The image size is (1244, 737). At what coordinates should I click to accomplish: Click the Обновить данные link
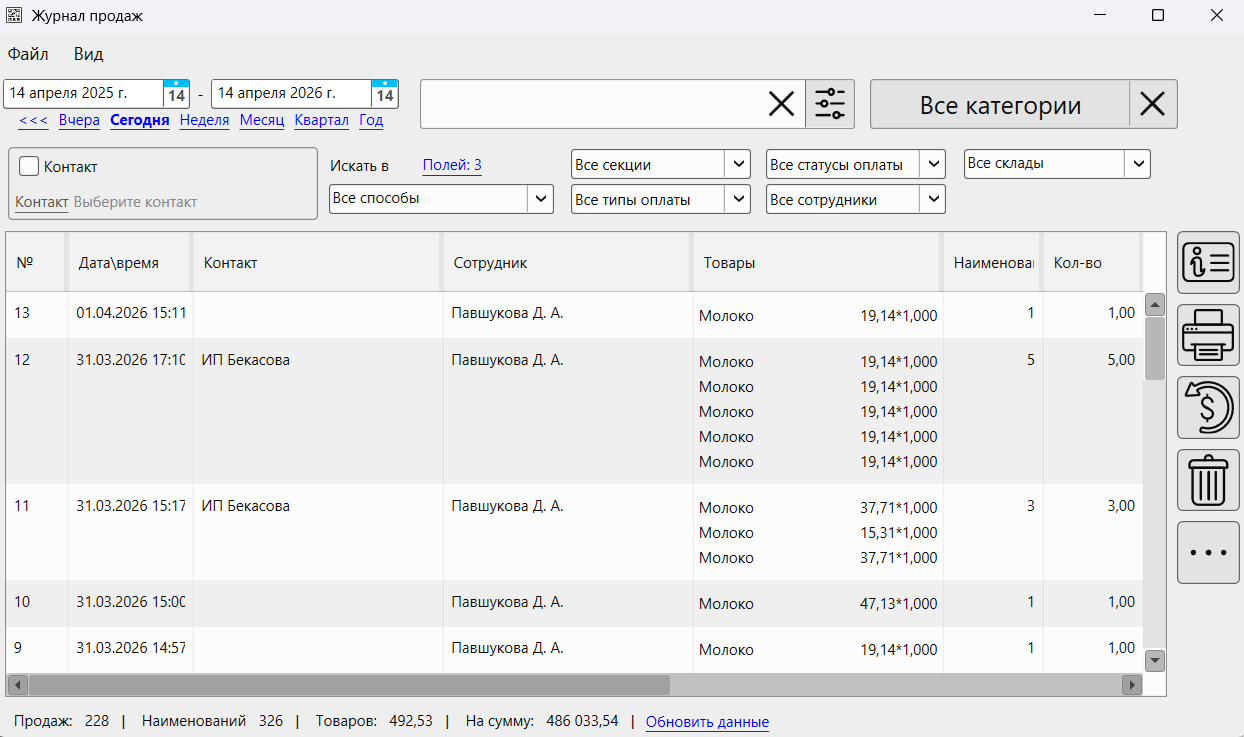coord(707,722)
